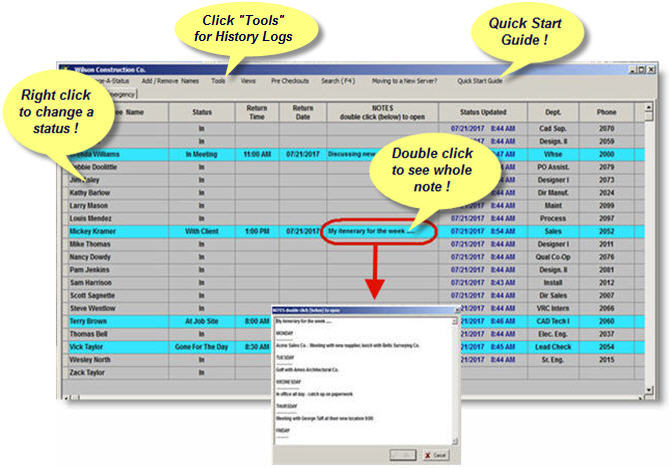Viewport: 671px width, 469px height.
Task: Open the Tools menu
Action: point(218,80)
